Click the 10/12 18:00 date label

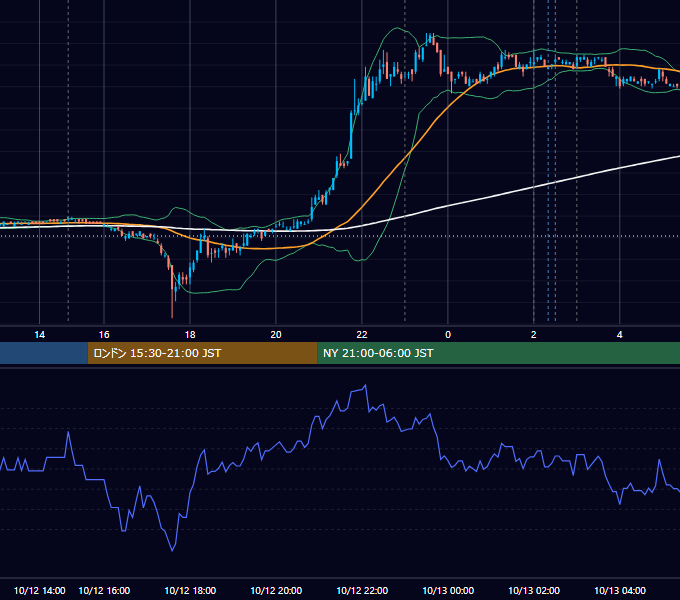190,590
